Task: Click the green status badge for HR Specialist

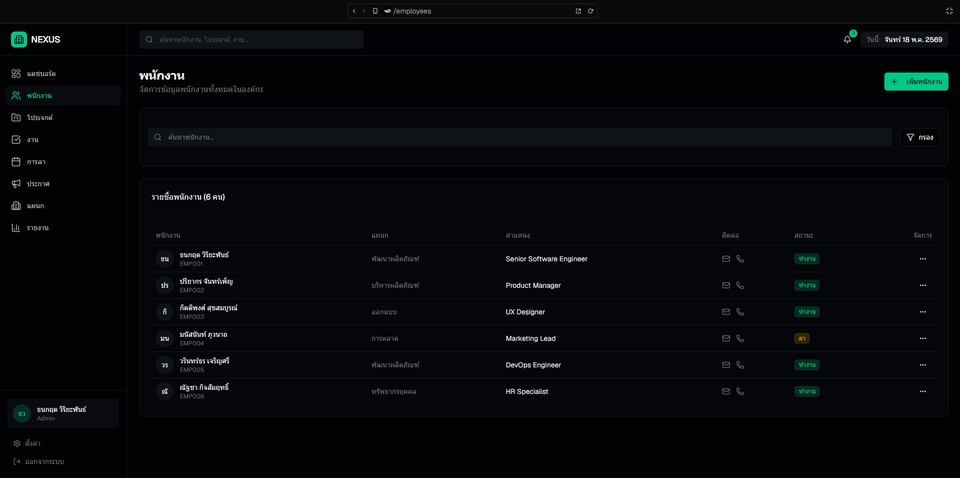Action: [x=806, y=391]
